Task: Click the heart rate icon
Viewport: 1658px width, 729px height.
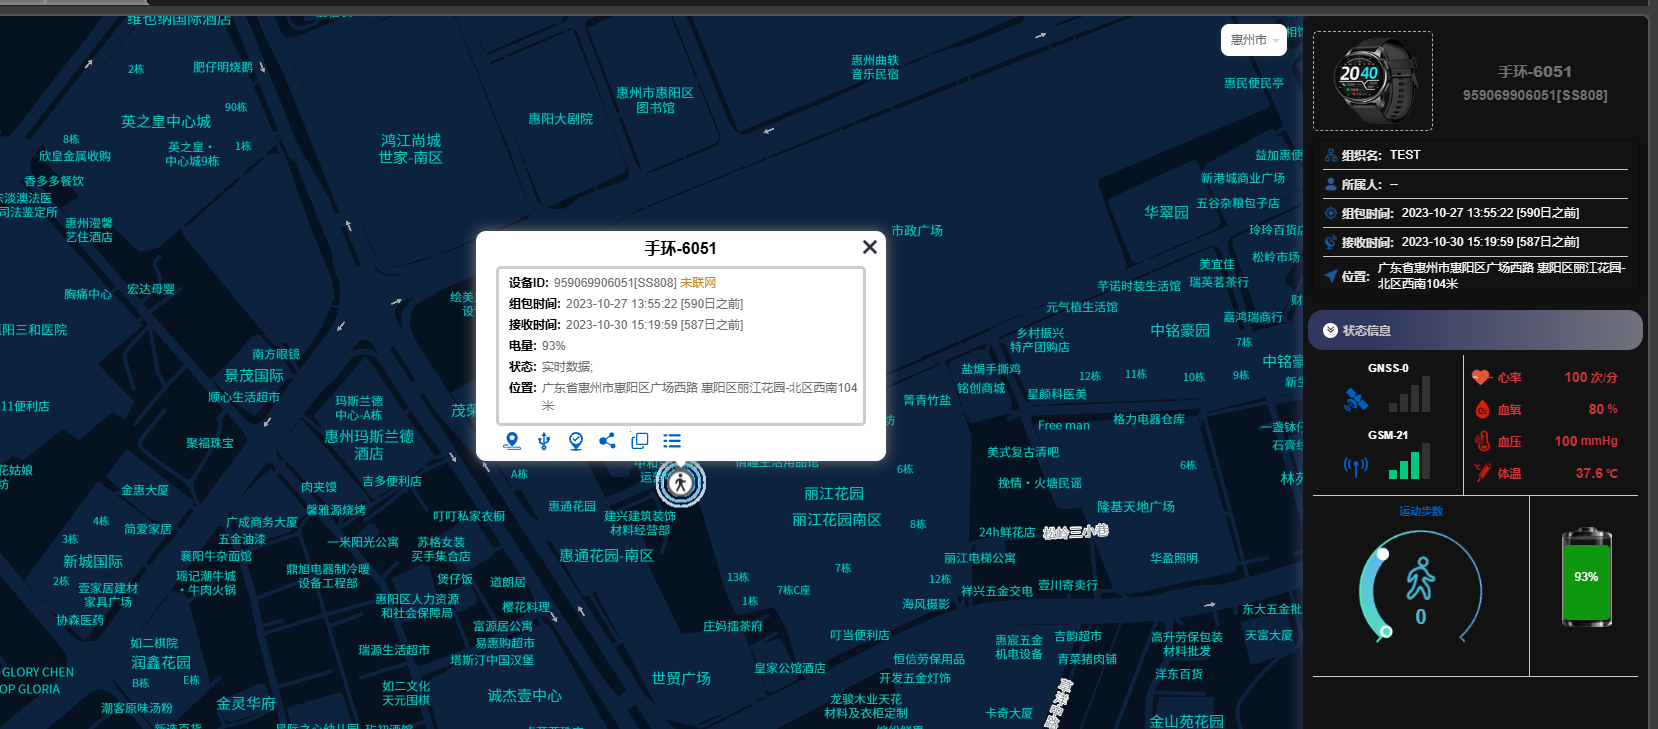Action: (1481, 378)
